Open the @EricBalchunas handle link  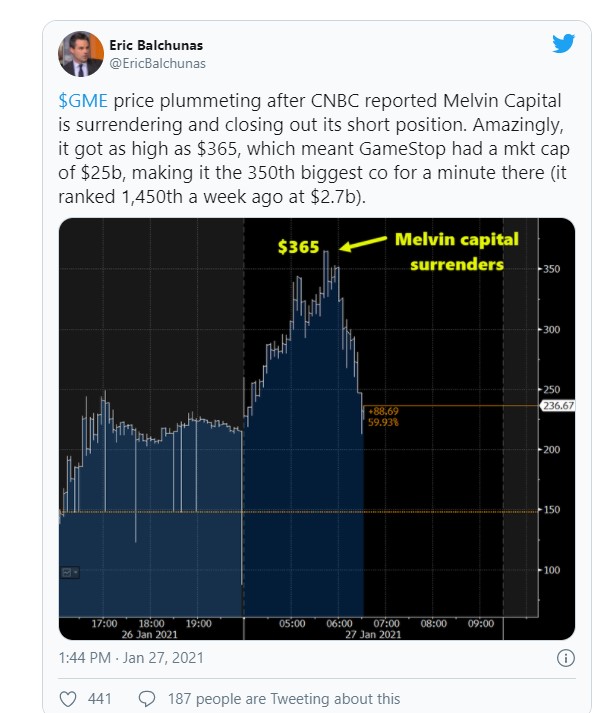[x=157, y=63]
